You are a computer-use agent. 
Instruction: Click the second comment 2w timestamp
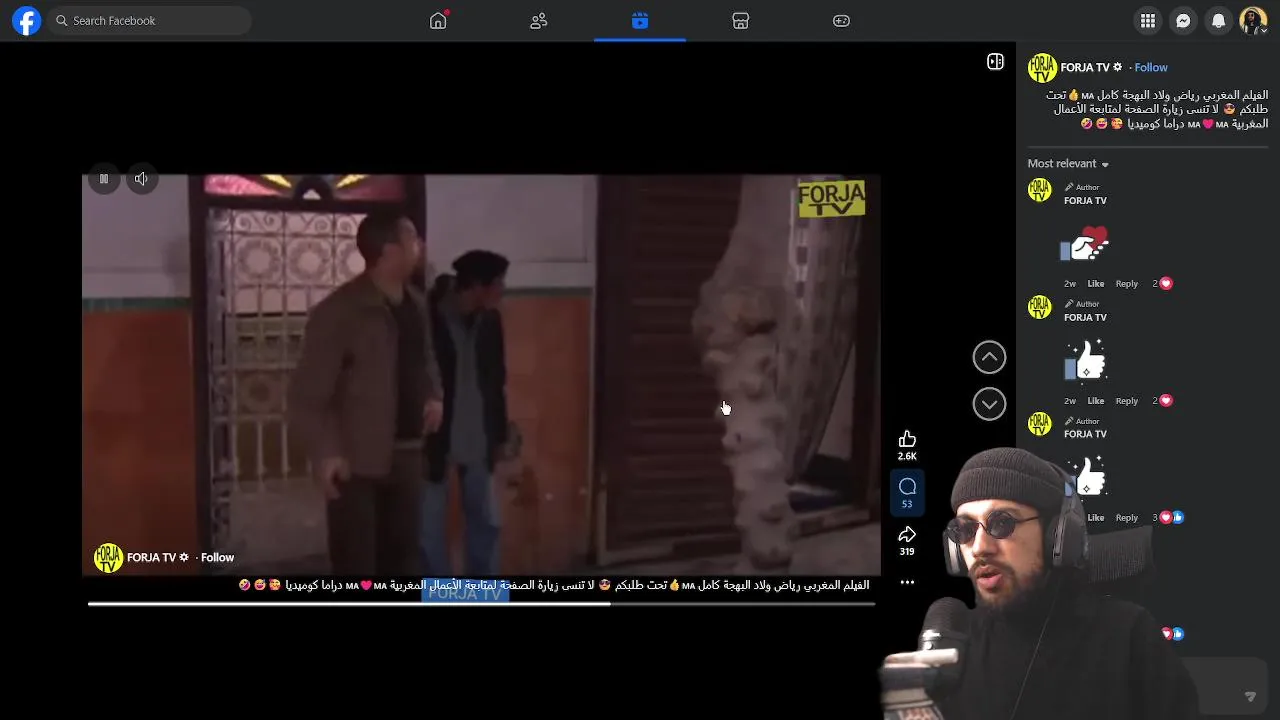pos(1070,401)
